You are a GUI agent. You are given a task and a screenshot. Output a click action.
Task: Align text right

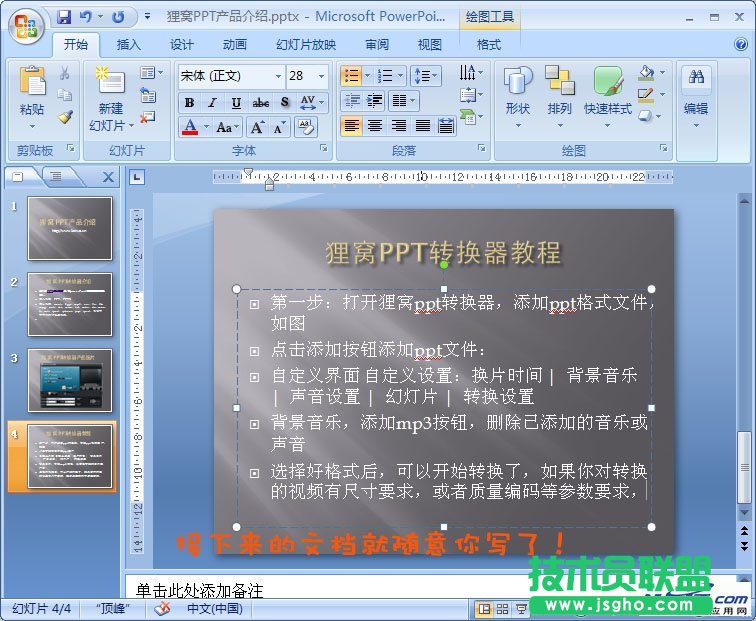click(398, 126)
